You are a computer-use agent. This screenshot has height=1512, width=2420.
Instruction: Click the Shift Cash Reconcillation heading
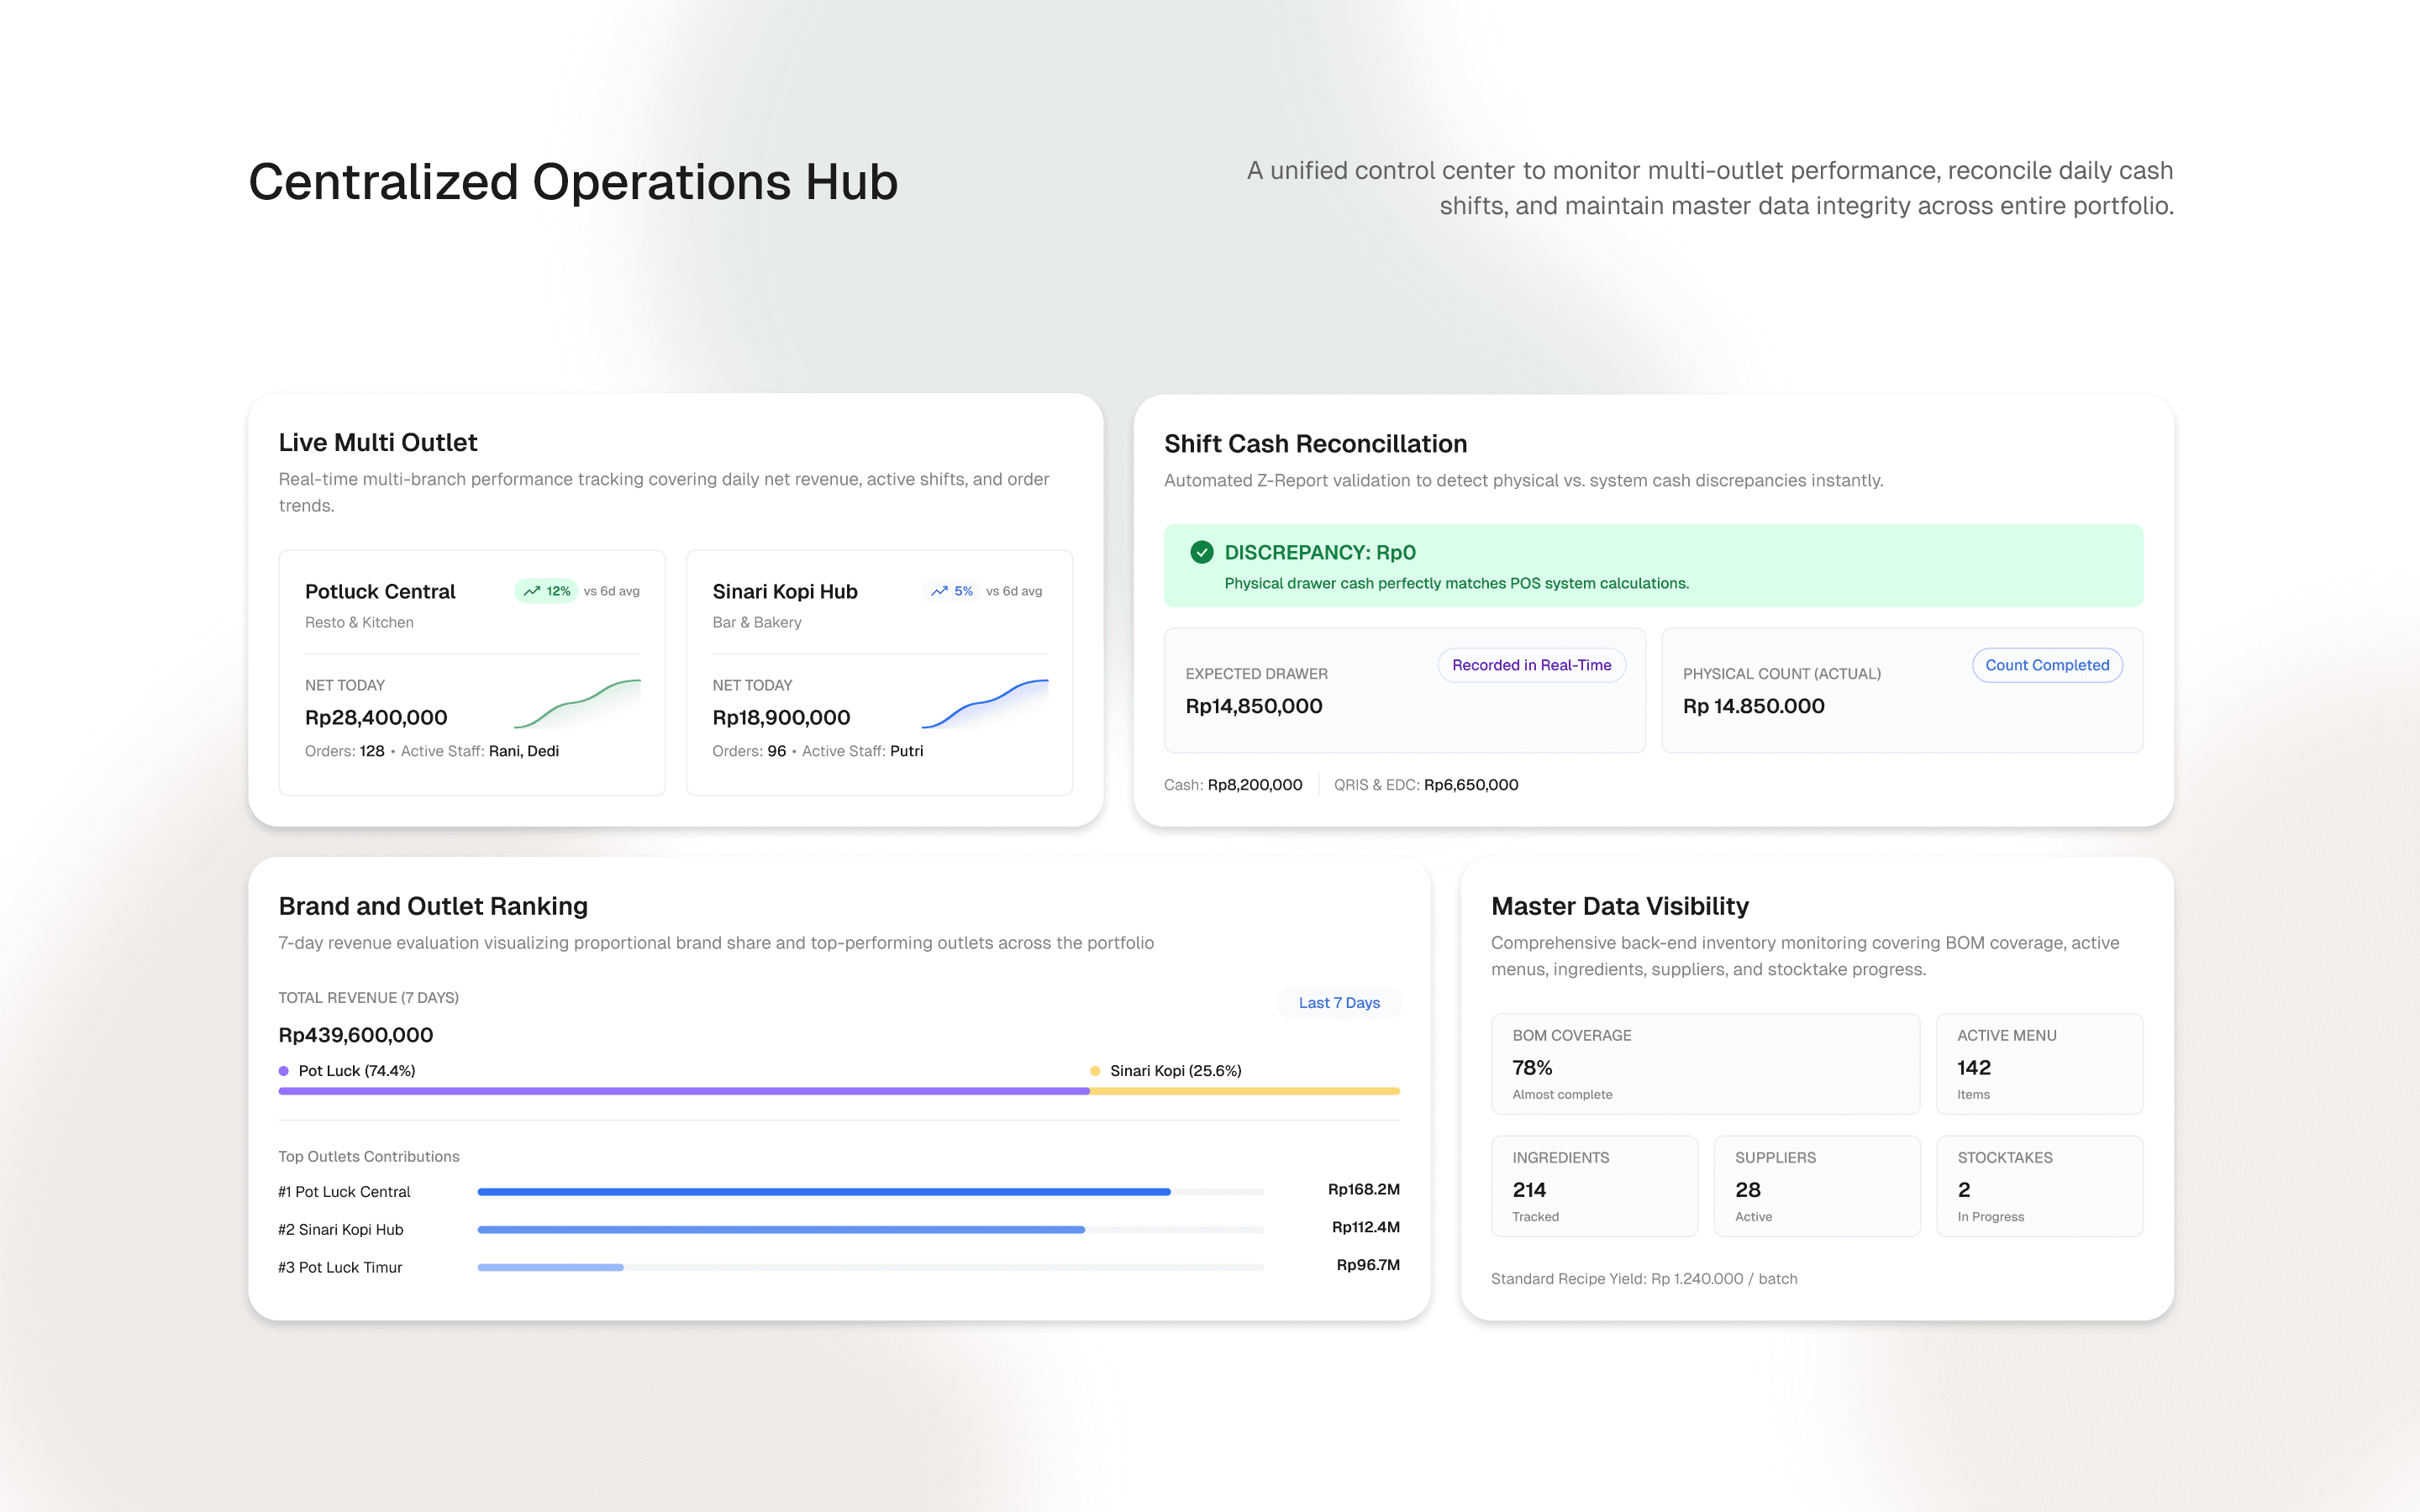pyautogui.click(x=1315, y=443)
